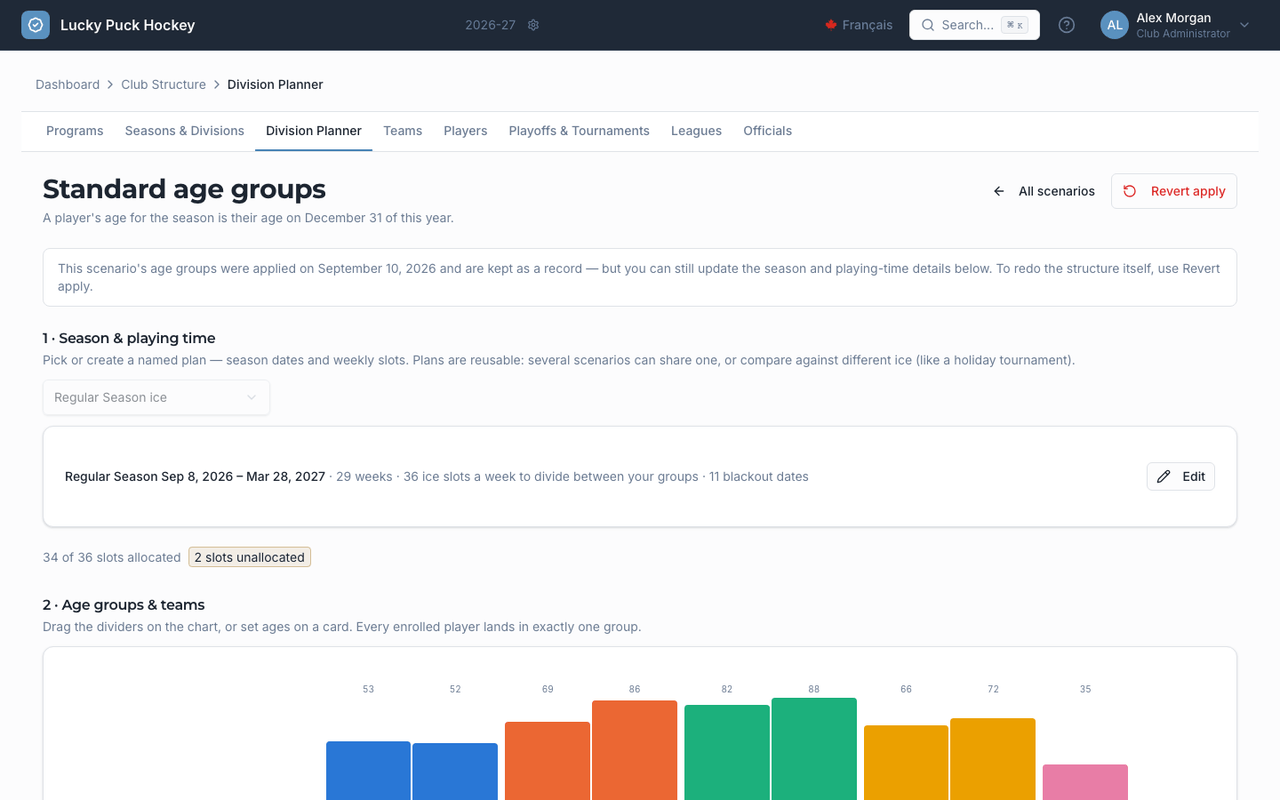Select the Division Planner tab
This screenshot has height=800, width=1280.
click(314, 131)
